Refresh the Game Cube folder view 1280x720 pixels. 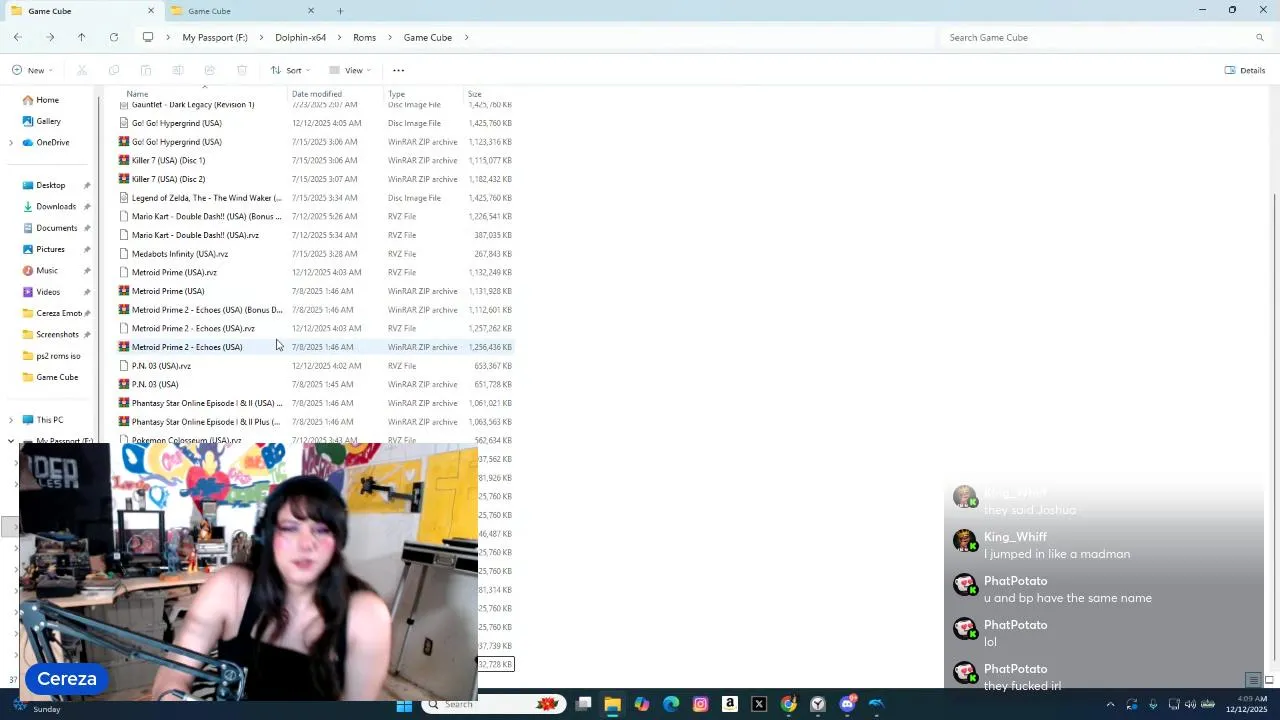pyautogui.click(x=114, y=37)
